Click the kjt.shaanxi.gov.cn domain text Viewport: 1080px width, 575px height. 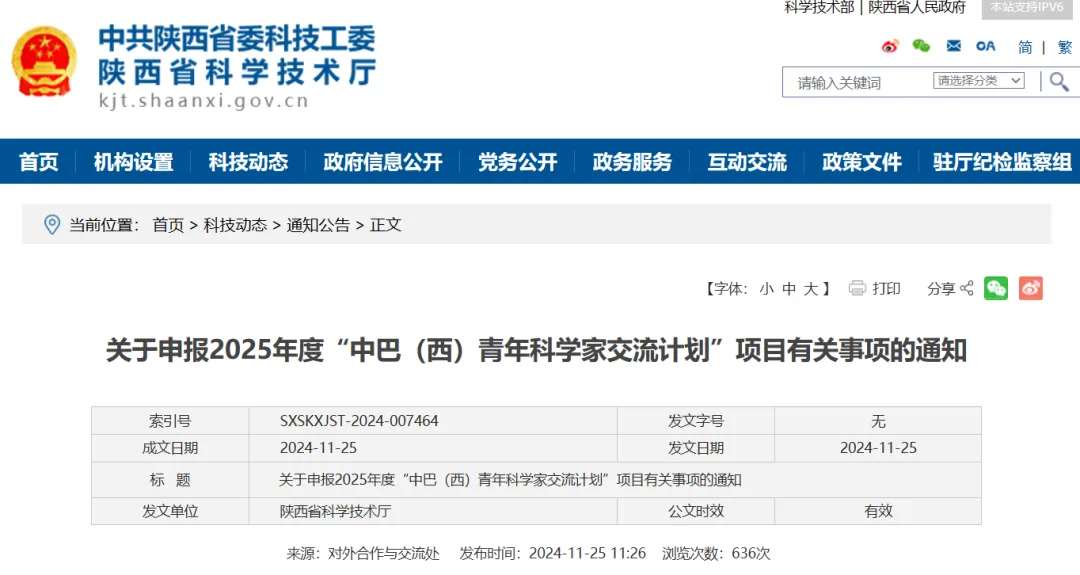pos(203,101)
